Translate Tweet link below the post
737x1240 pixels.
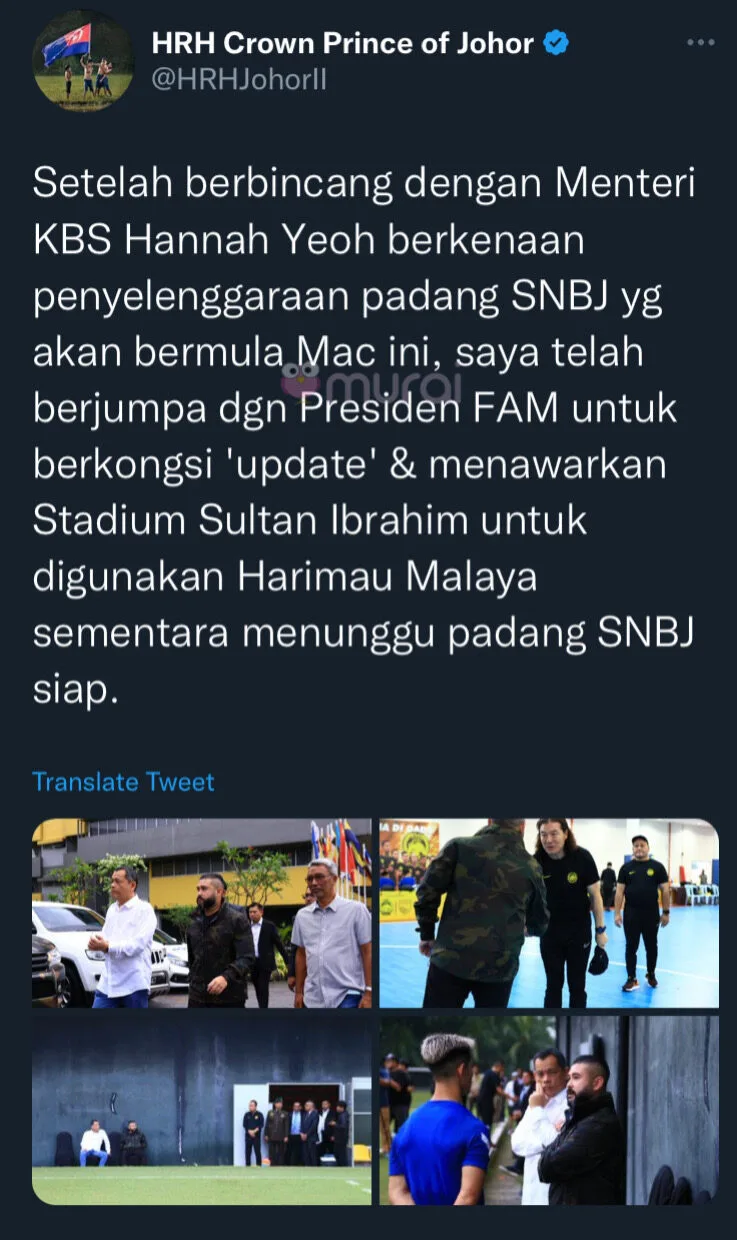click(x=123, y=782)
